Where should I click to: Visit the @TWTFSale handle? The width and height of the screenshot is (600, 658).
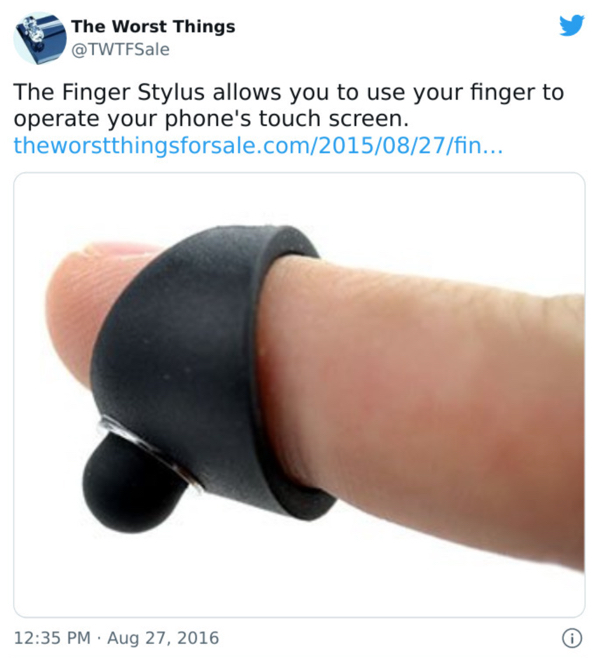pyautogui.click(x=121, y=50)
